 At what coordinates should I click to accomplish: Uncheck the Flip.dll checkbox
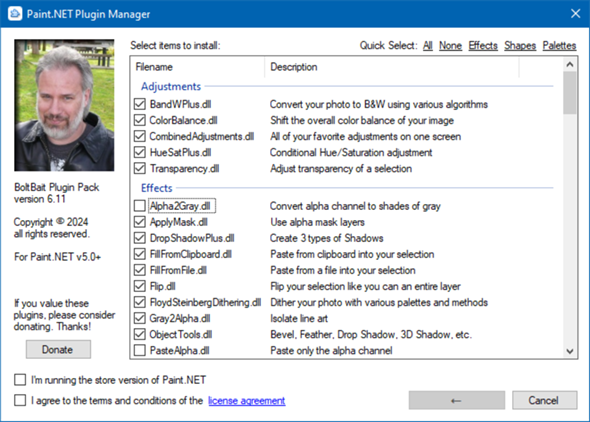click(x=140, y=286)
